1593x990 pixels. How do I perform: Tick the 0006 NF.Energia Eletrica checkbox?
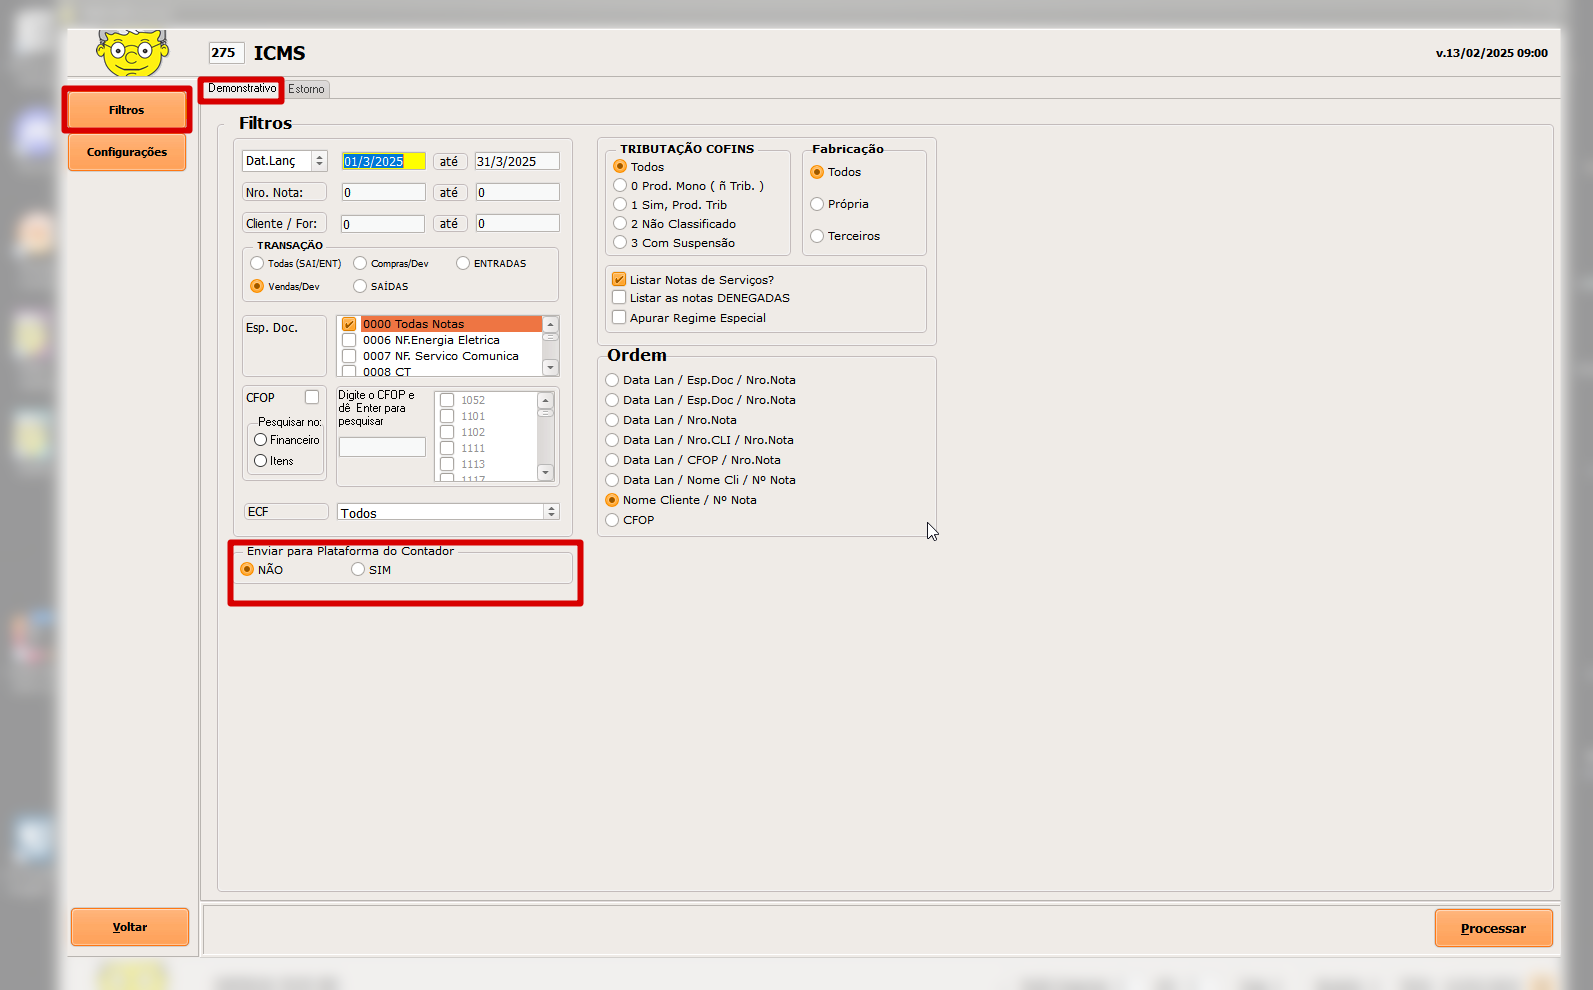(349, 340)
